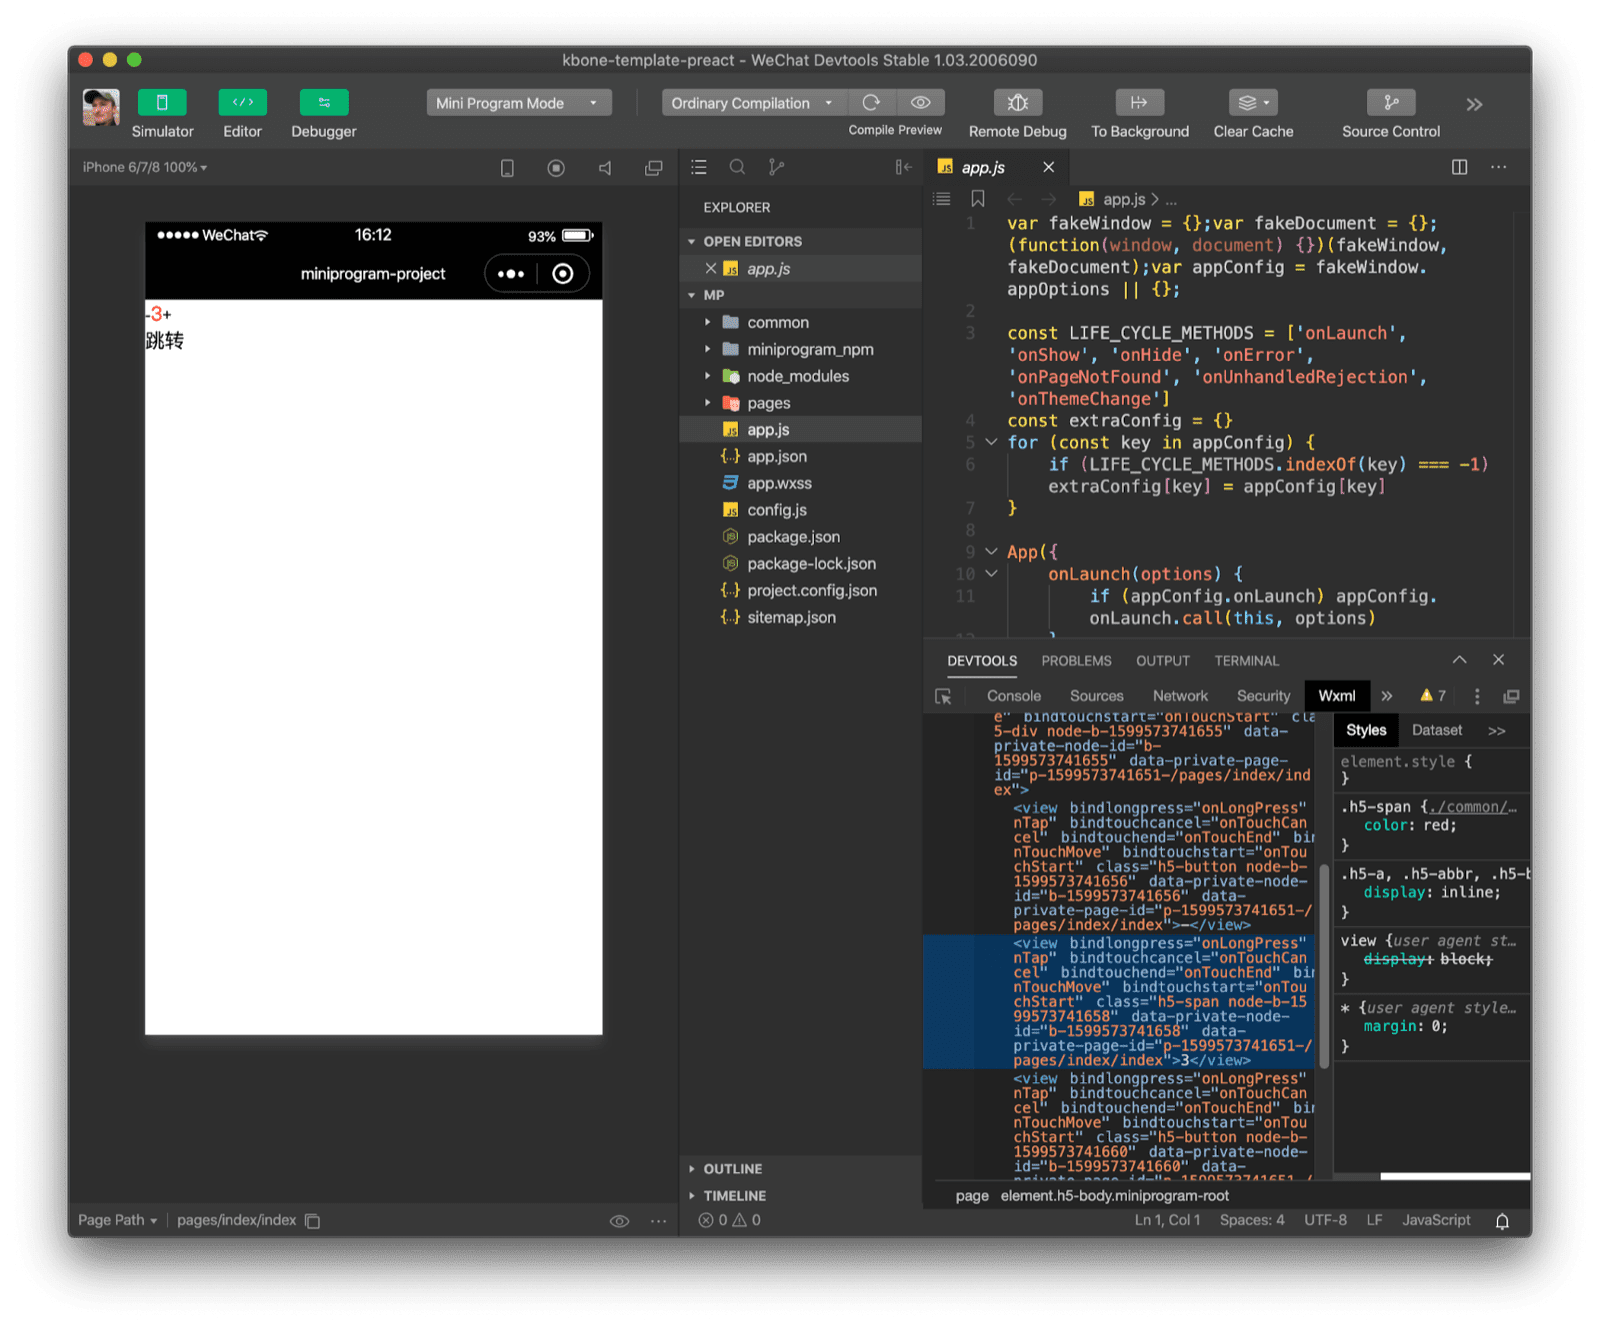The image size is (1600, 1328).
Task: Expand the node_modules folder
Action: pyautogui.click(x=707, y=376)
